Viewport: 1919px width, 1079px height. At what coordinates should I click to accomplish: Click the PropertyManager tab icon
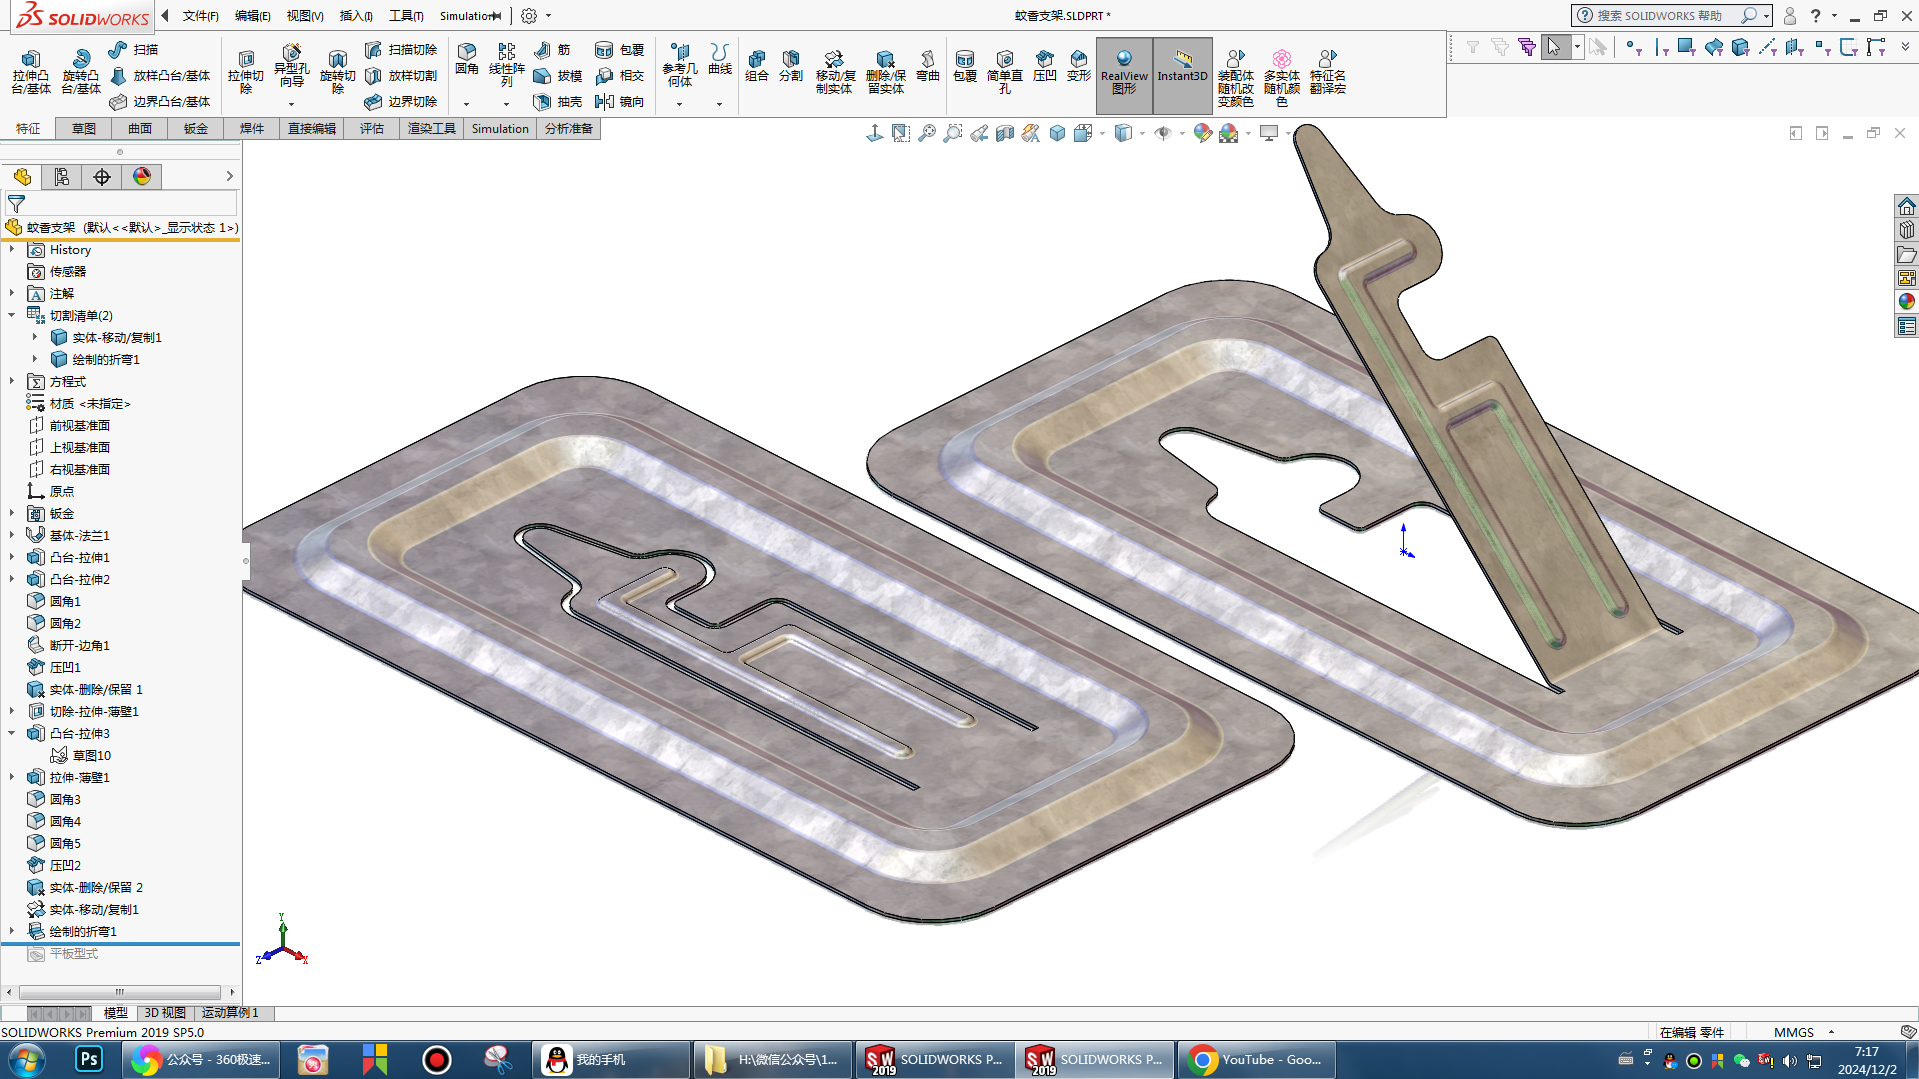tap(62, 177)
